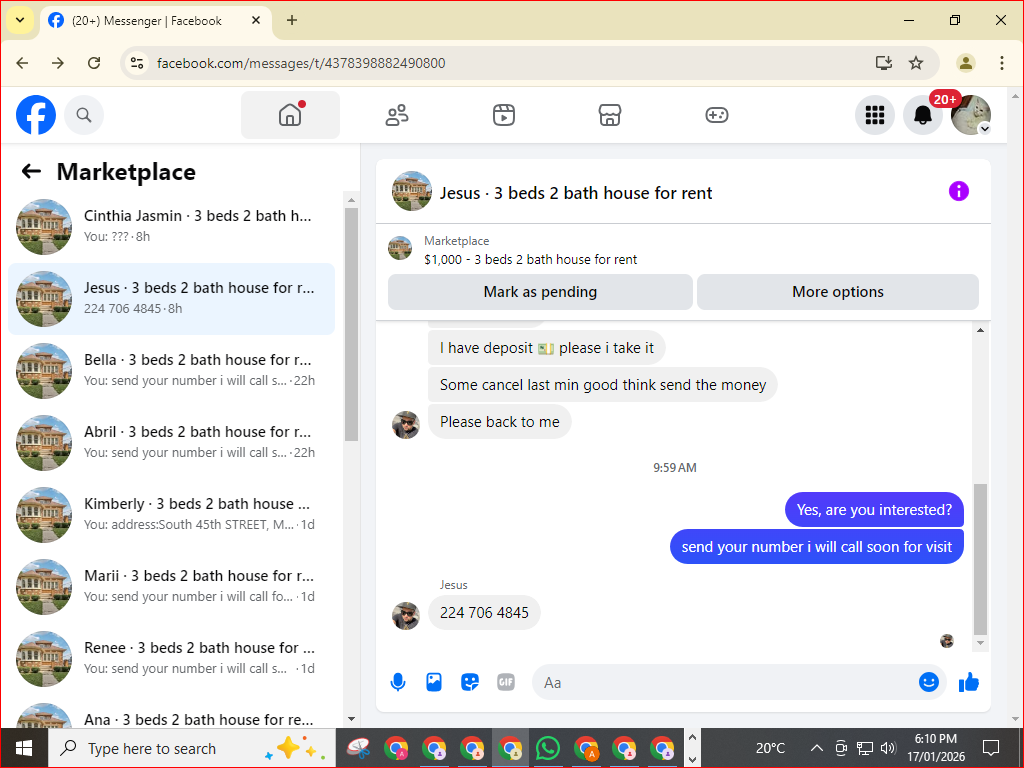Open the volume speaker tray icon

click(888, 748)
